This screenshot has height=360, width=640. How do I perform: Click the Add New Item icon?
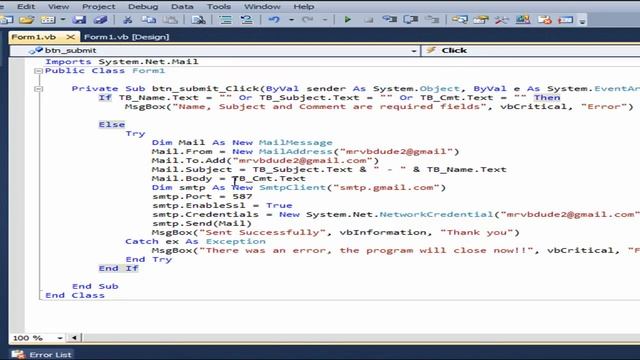point(47,20)
